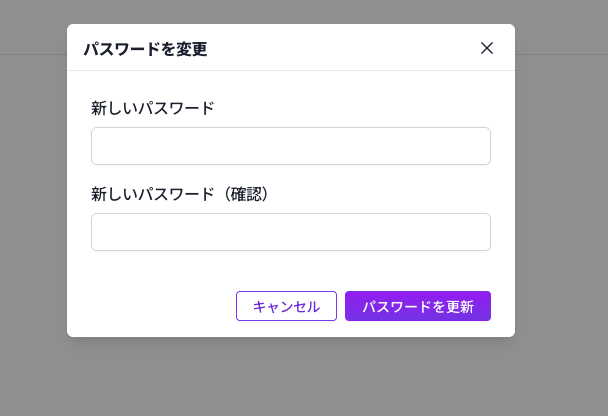Image resolution: width=608 pixels, height=416 pixels.
Task: Focus the 新しいパスワード（確認） input field
Action: (290, 232)
